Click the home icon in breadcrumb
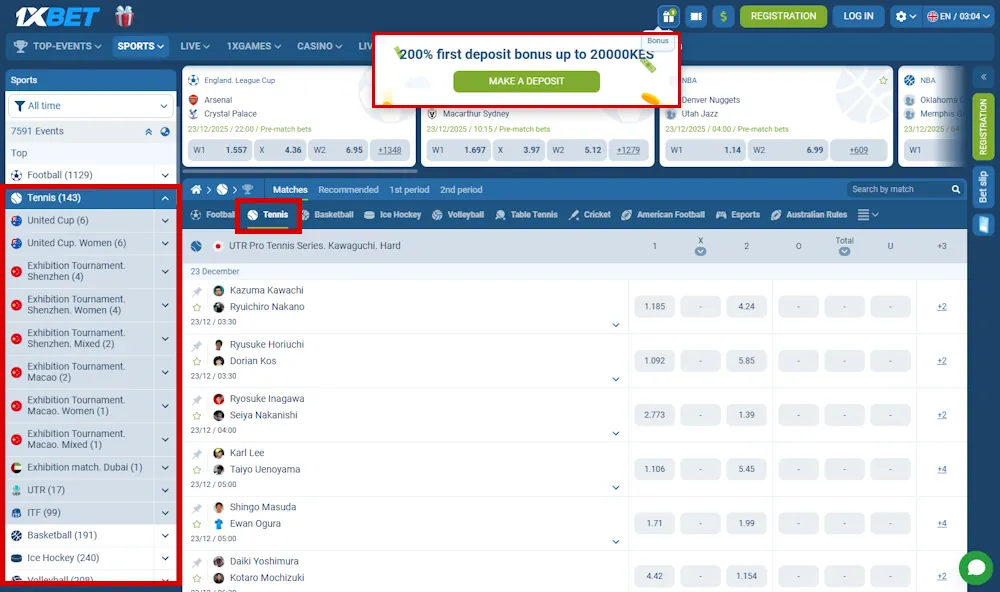Screen dimensions: 1000x592 (197, 189)
